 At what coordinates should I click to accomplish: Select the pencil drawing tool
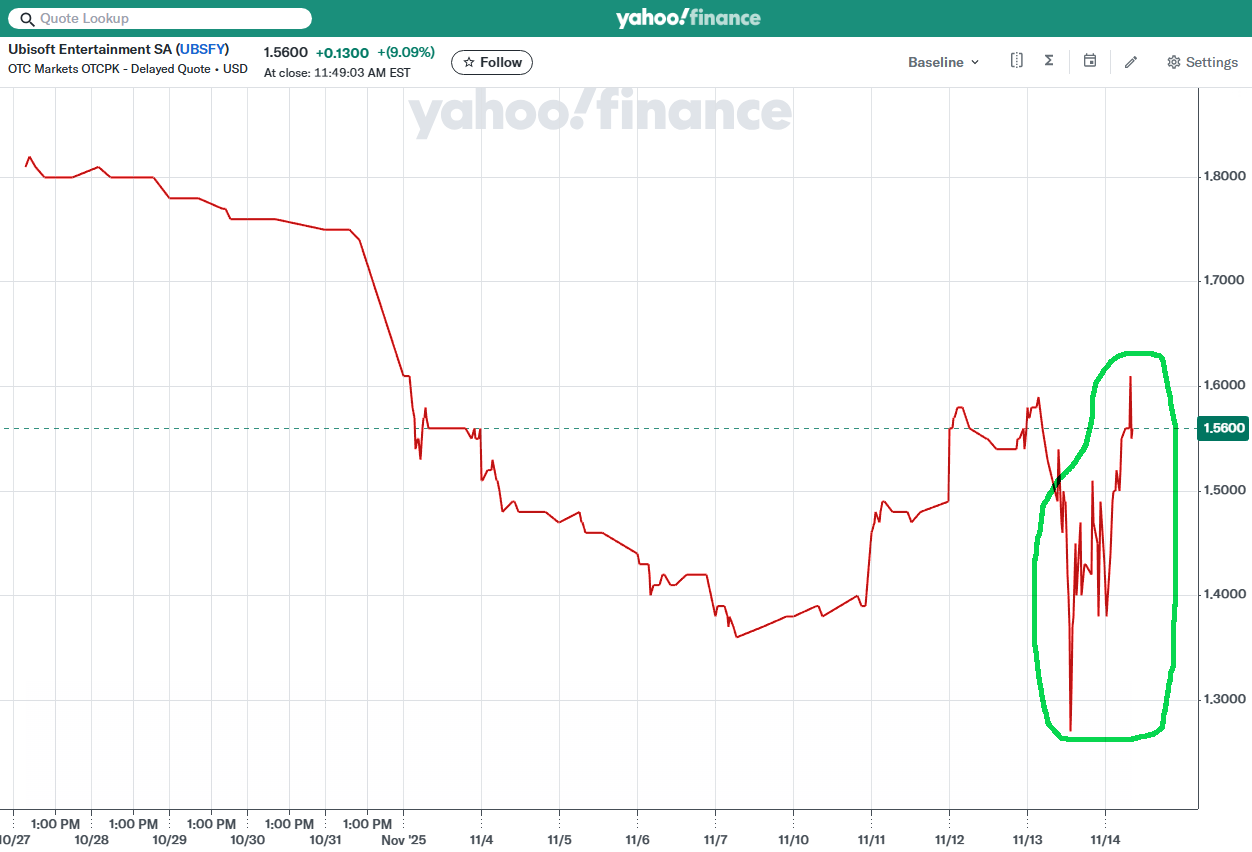(x=1131, y=62)
